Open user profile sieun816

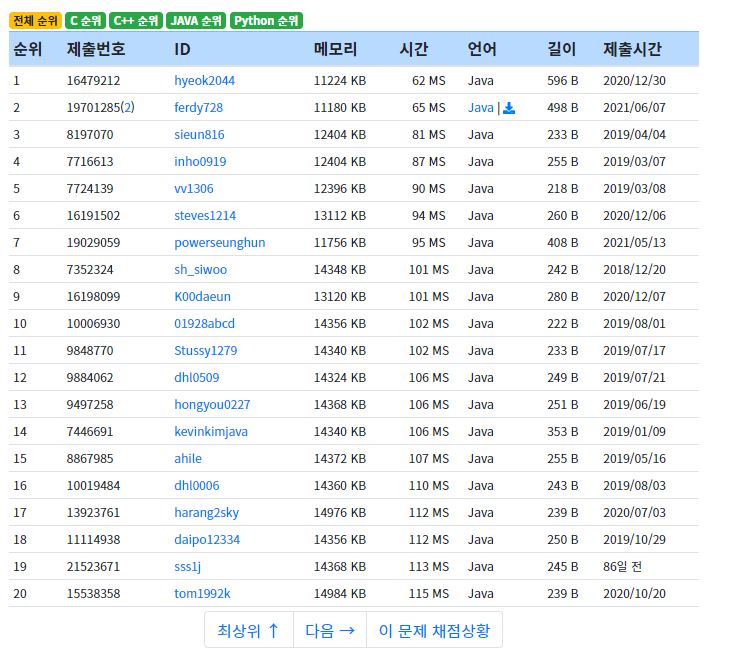tap(199, 135)
